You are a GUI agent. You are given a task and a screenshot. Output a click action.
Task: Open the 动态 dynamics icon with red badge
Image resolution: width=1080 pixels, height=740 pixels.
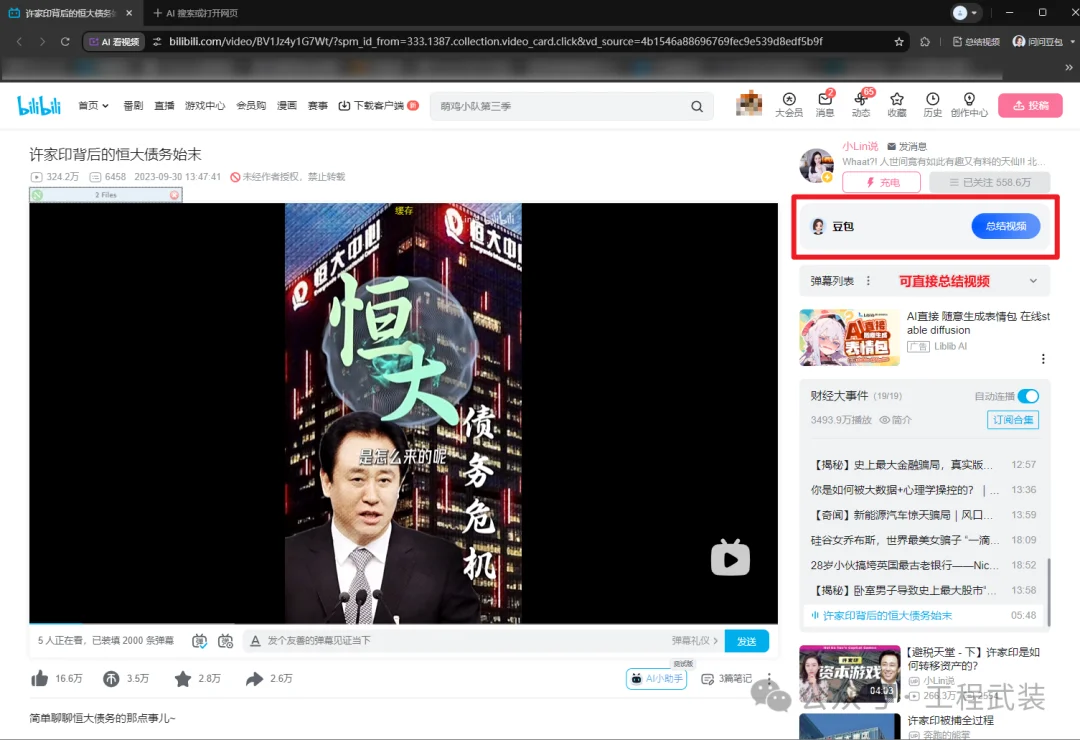coord(861,104)
